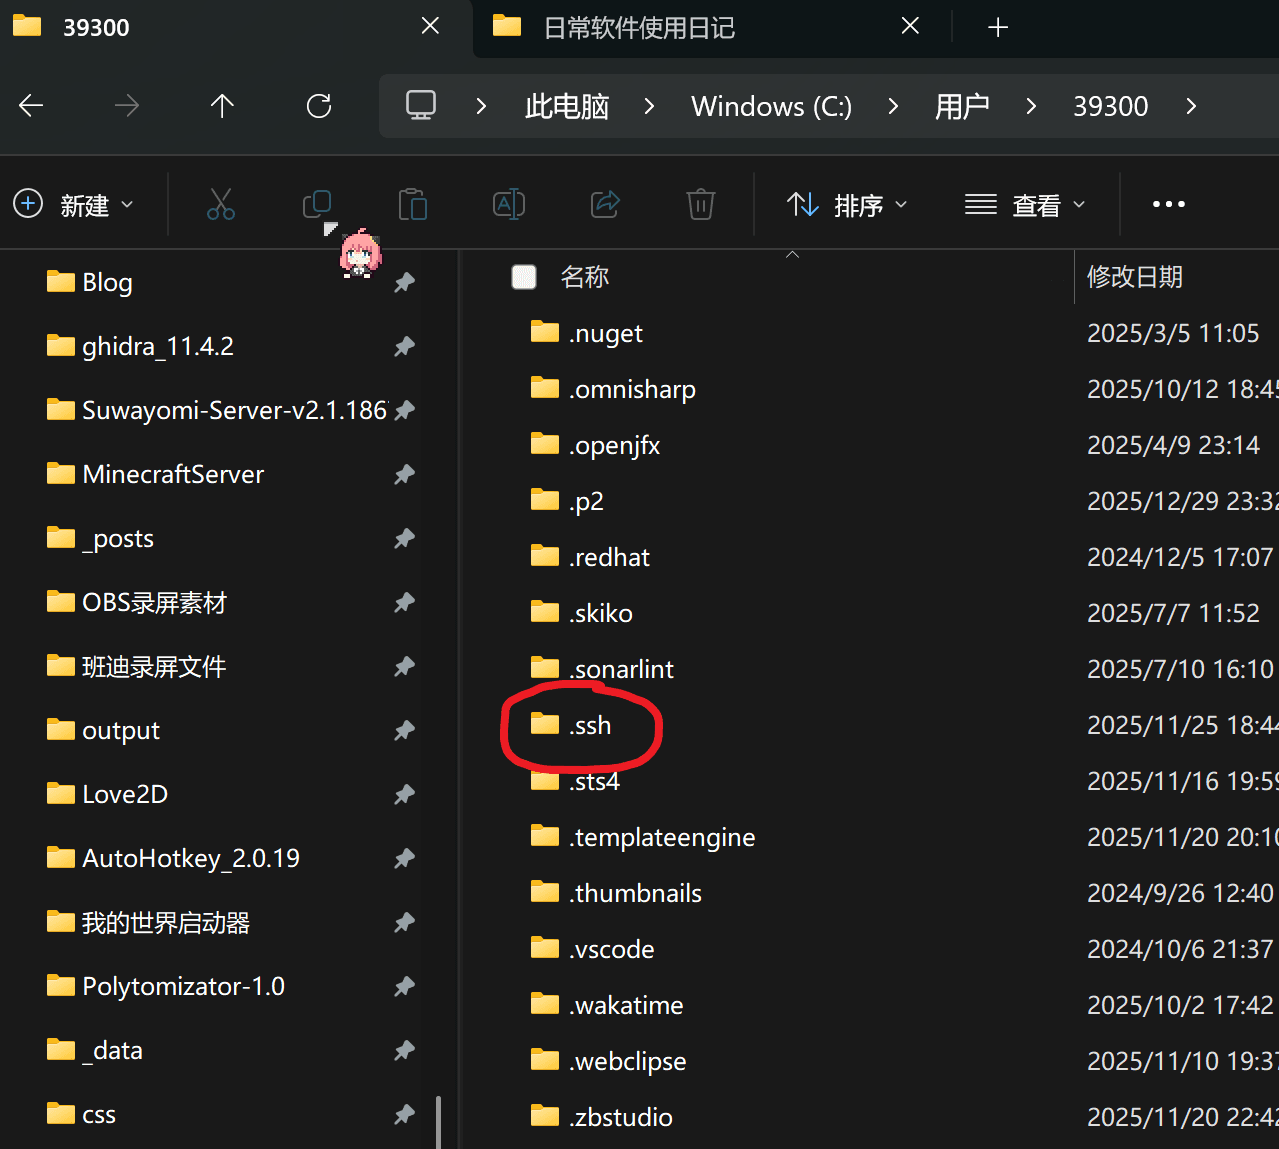Unpin MinecraftServer via its pin icon
The image size is (1279, 1149).
point(404,475)
